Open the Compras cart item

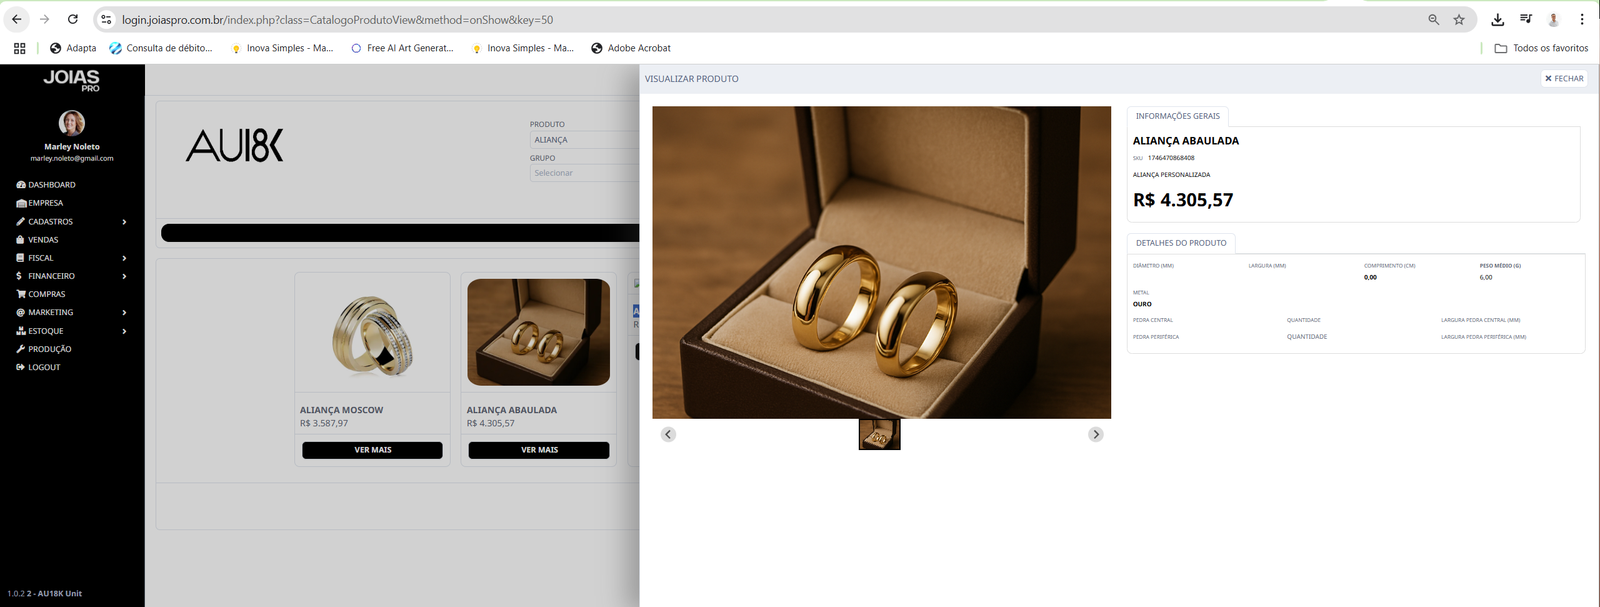[x=46, y=294]
